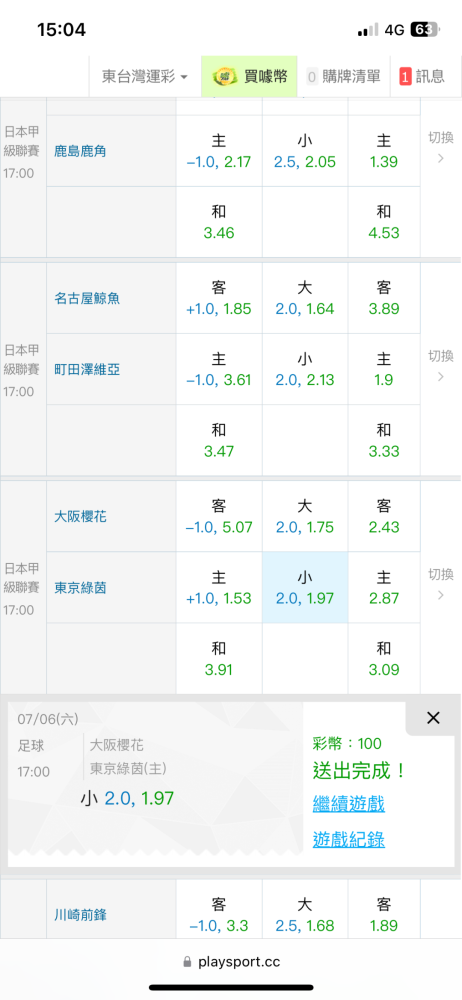Viewport: 462px width, 1000px height.
Task: Select 客 +1.0, 1.85 for 名古屋鯨魚
Action: tap(219, 298)
